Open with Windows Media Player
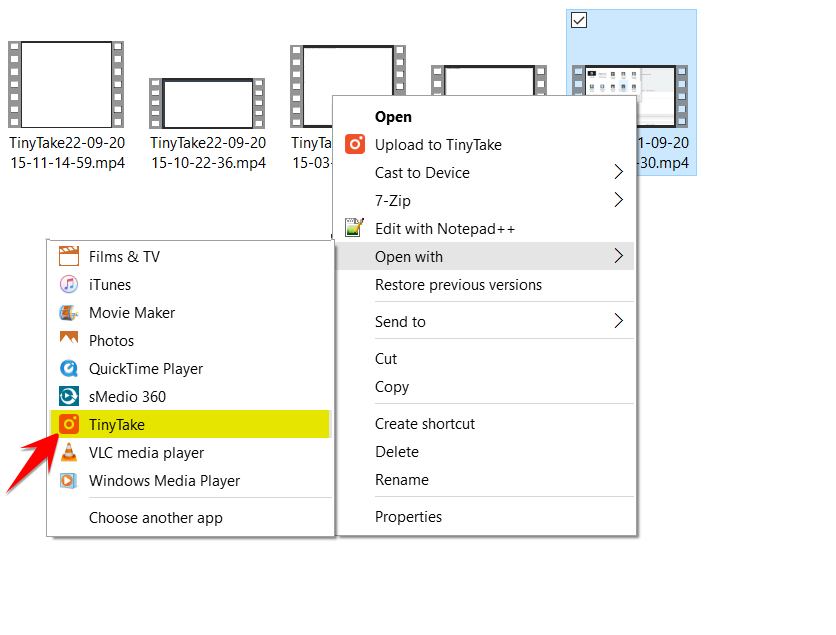This screenshot has height=635, width=836. pyautogui.click(x=190, y=480)
